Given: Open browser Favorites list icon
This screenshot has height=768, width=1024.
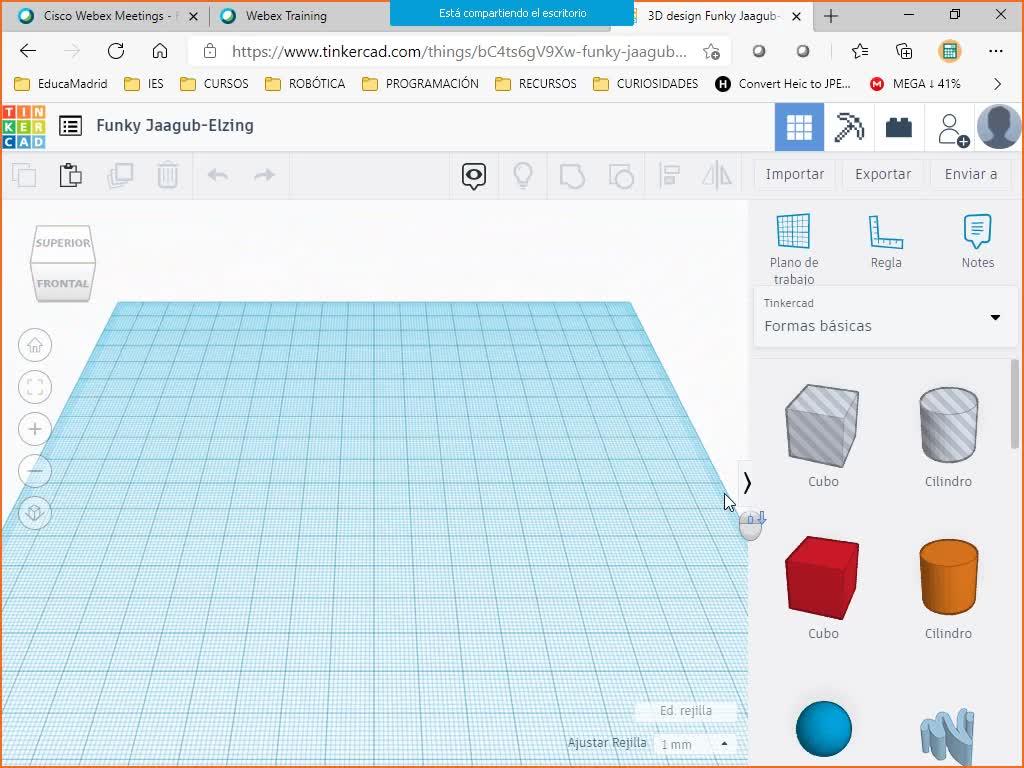Looking at the screenshot, I should tap(859, 51).
